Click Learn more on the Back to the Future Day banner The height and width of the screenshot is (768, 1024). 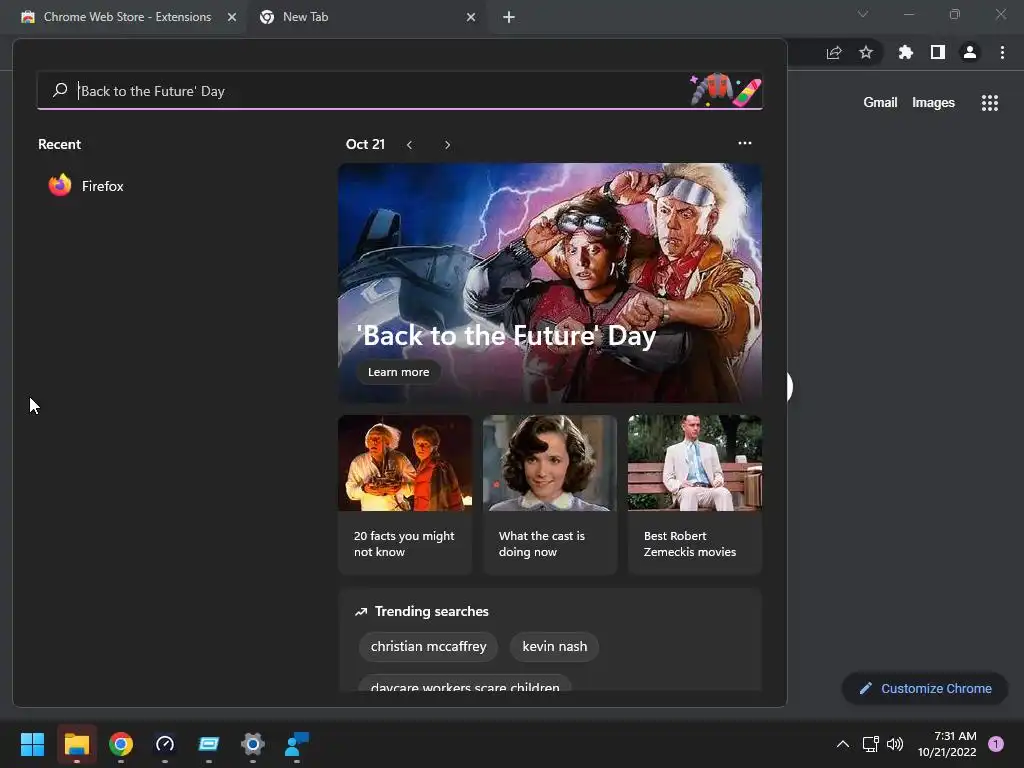[x=398, y=372]
